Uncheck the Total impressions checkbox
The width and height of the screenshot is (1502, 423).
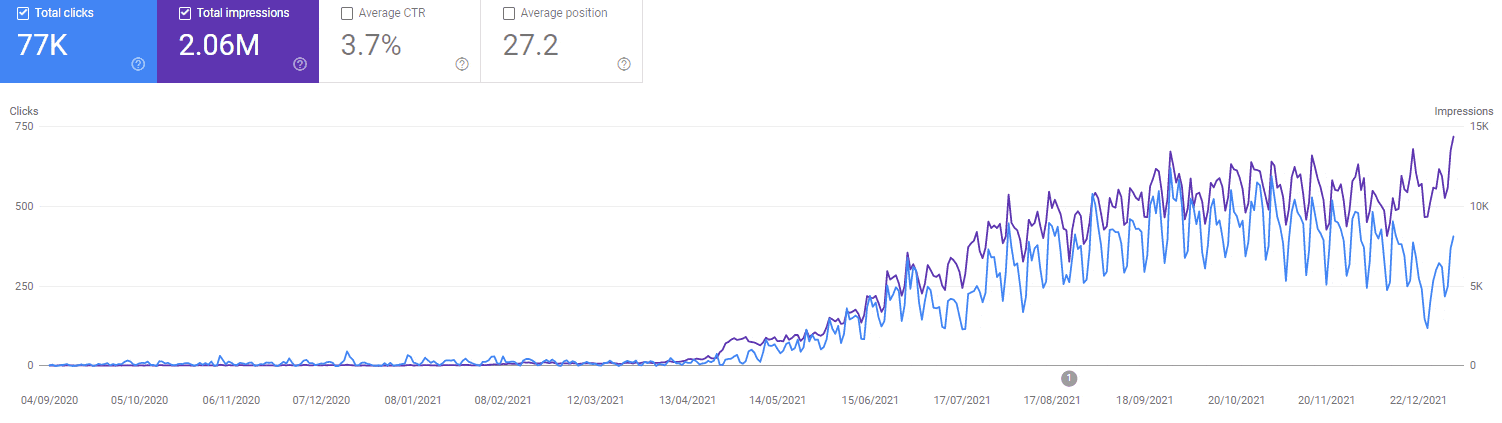[185, 14]
